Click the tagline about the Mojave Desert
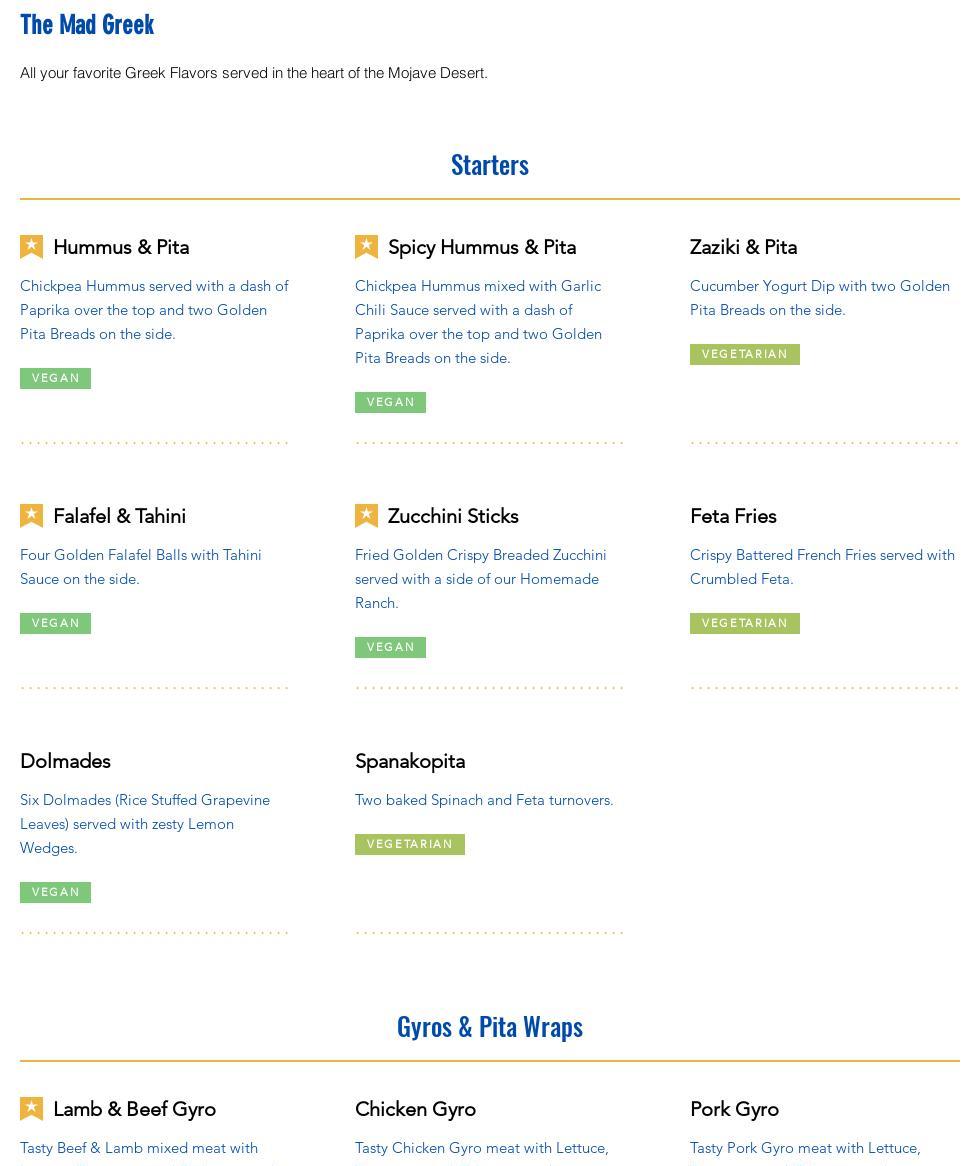 254,73
